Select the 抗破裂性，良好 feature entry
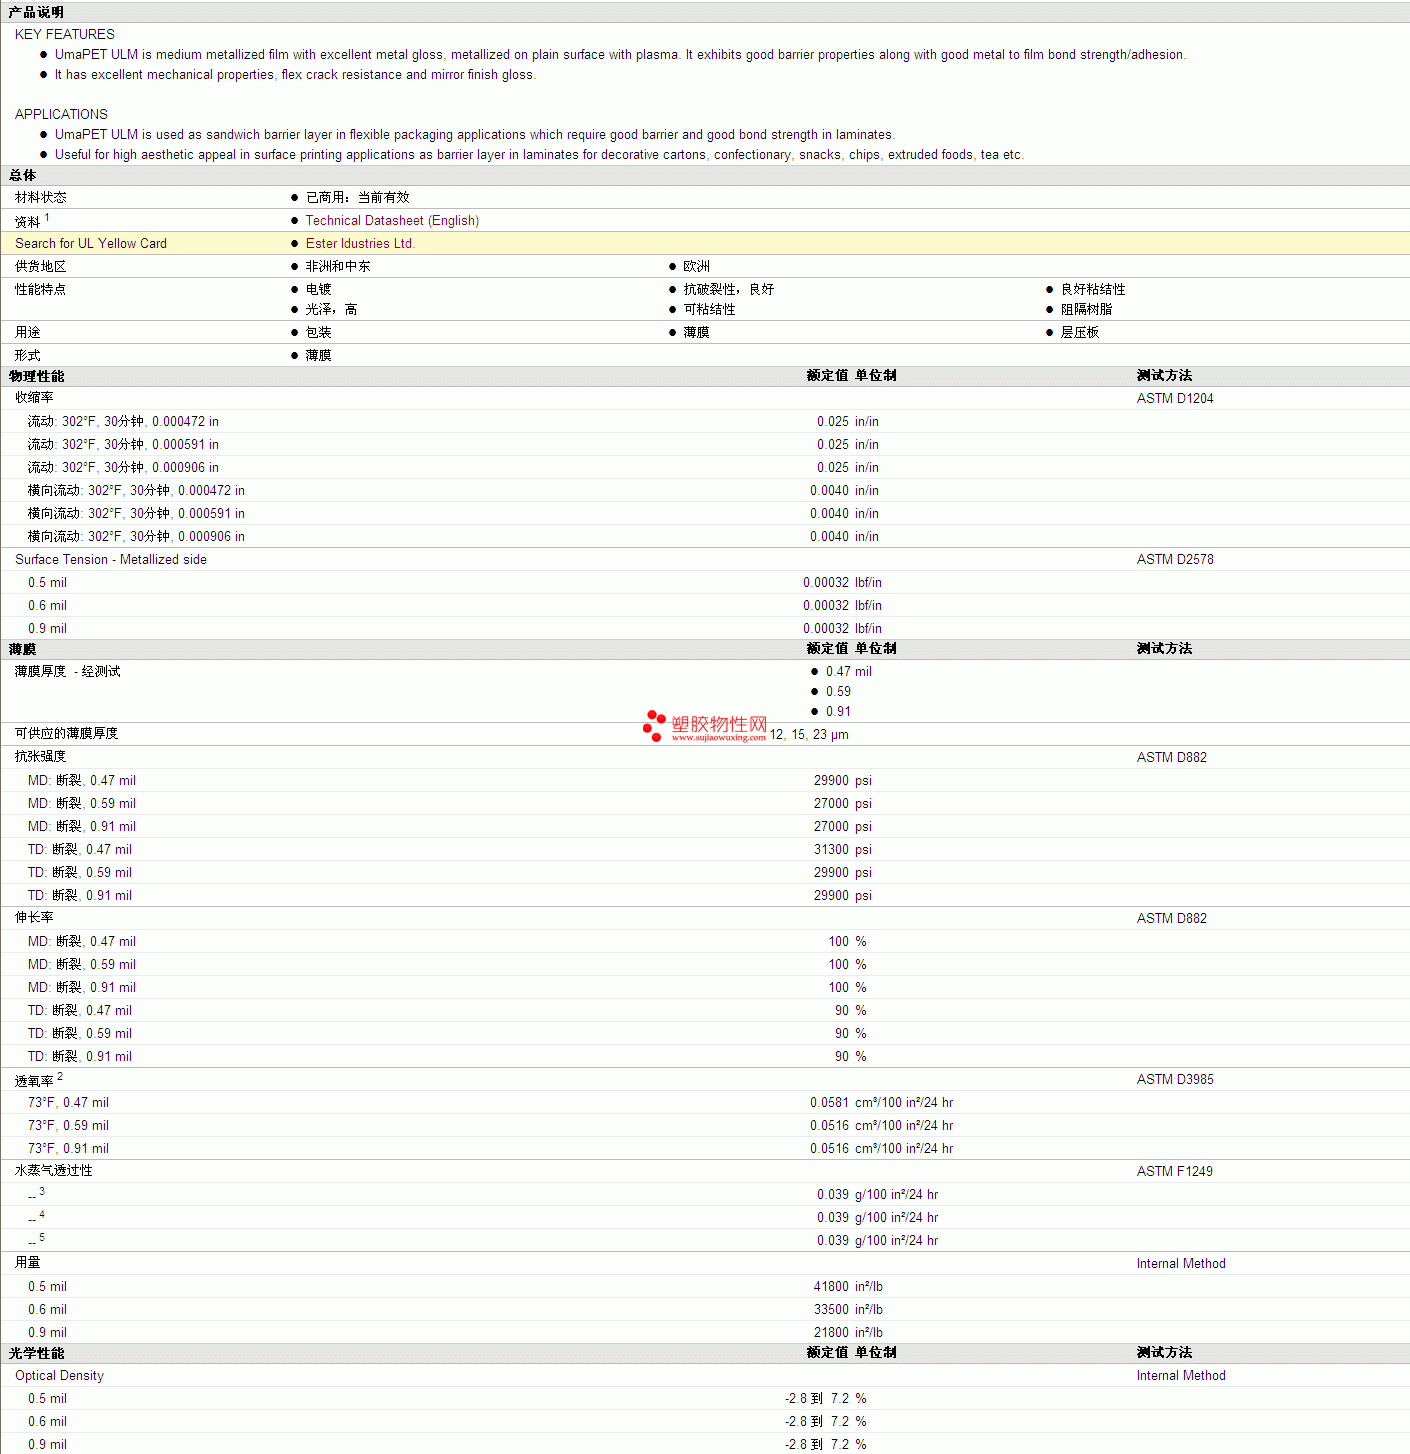The width and height of the screenshot is (1410, 1454). pyautogui.click(x=729, y=290)
